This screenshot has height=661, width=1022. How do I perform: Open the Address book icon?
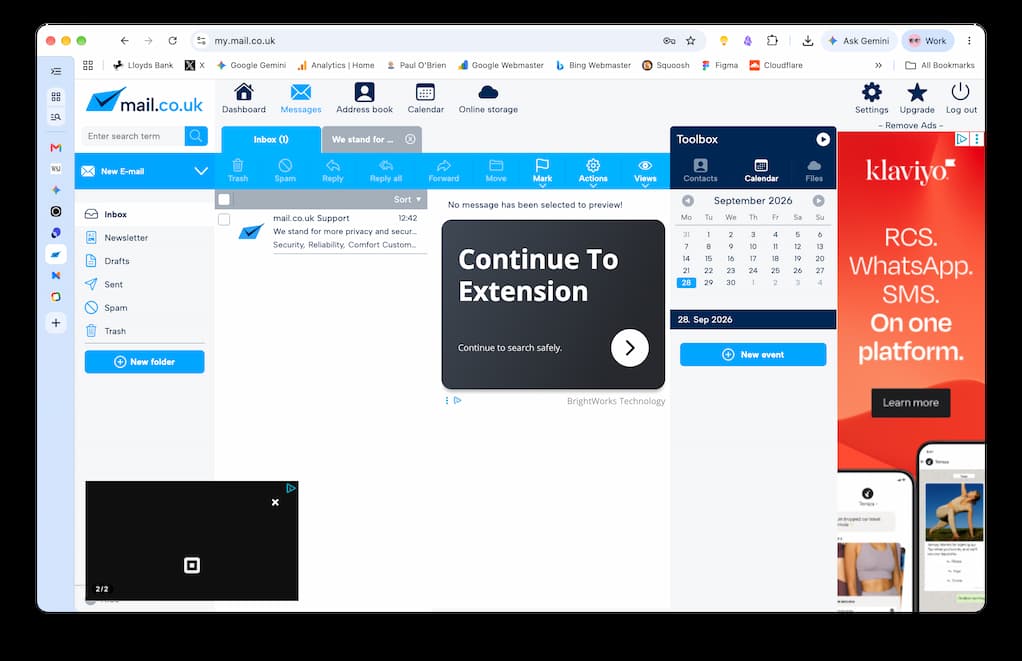click(364, 93)
